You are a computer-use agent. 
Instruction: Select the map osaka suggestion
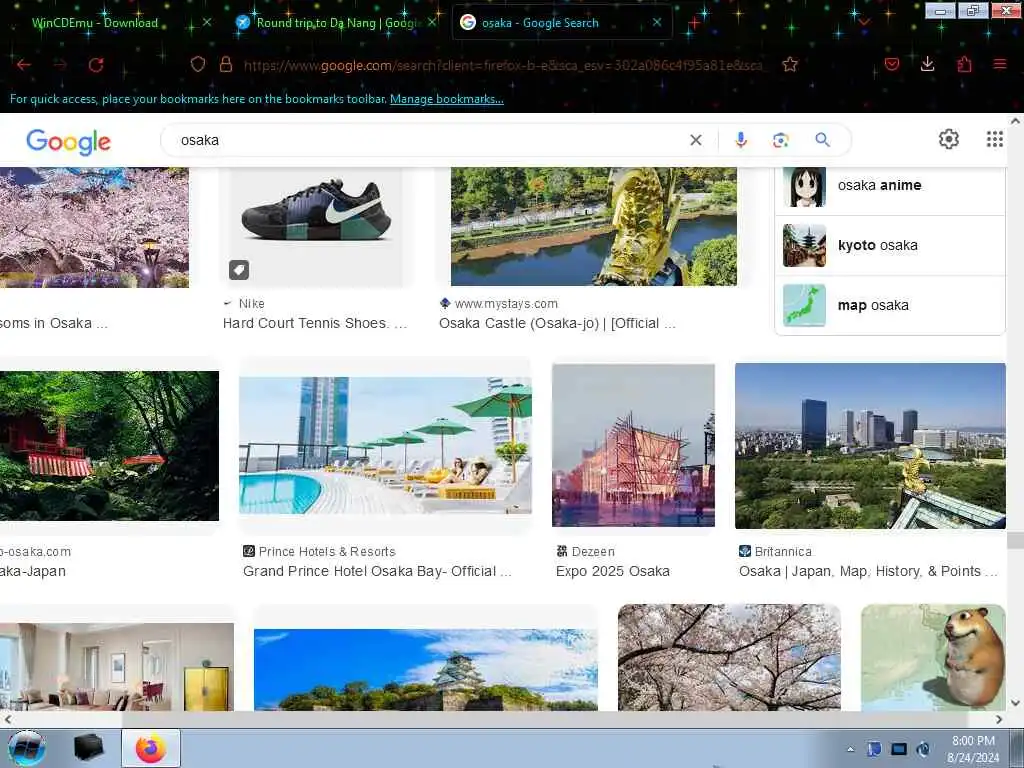pyautogui.click(x=889, y=305)
